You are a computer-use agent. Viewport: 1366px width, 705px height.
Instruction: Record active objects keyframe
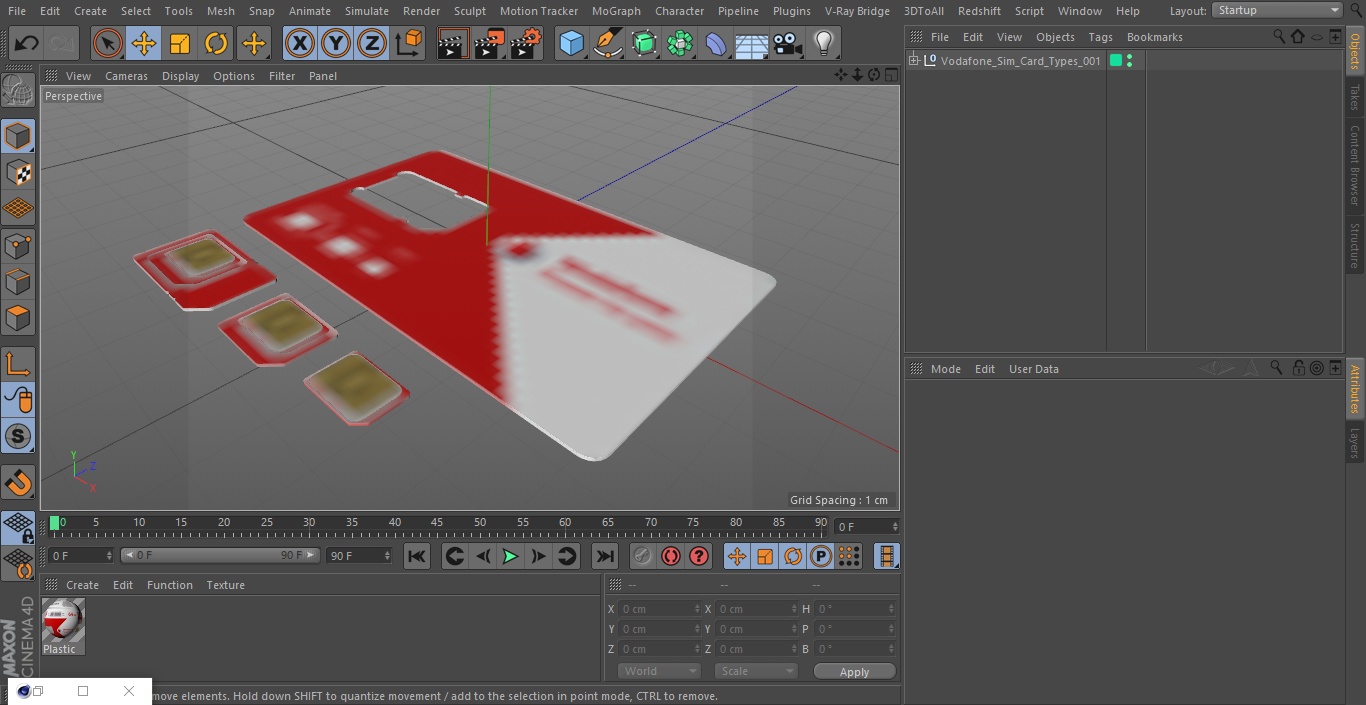pos(643,556)
